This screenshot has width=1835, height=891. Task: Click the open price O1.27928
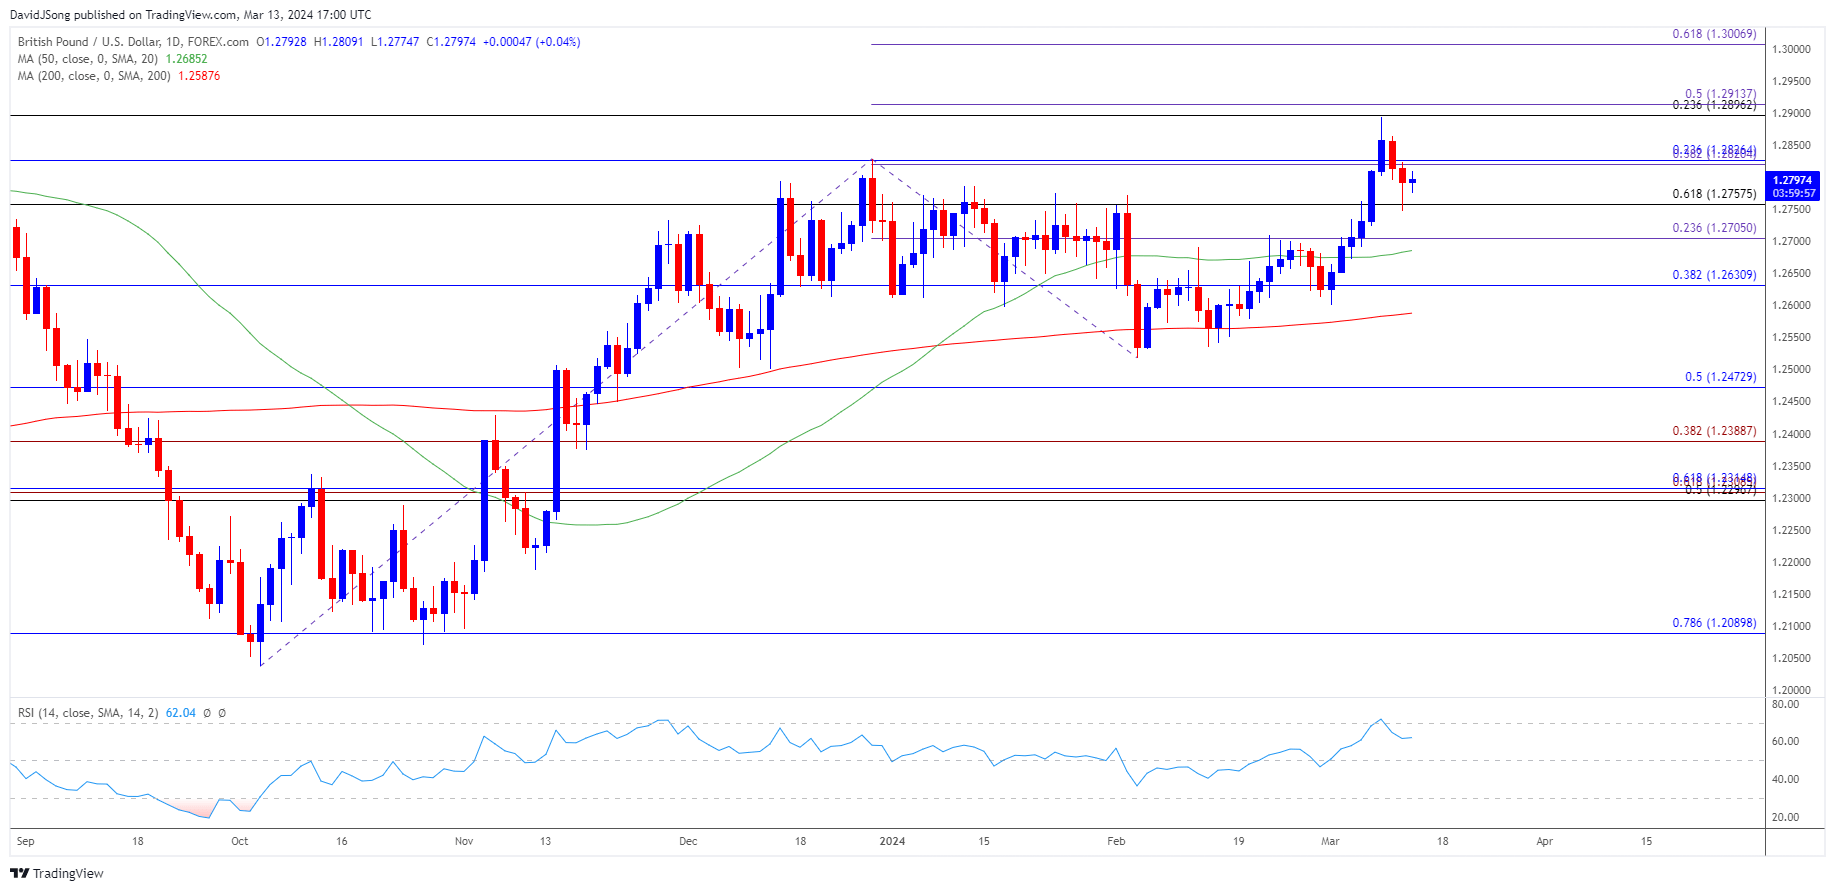click(x=282, y=42)
